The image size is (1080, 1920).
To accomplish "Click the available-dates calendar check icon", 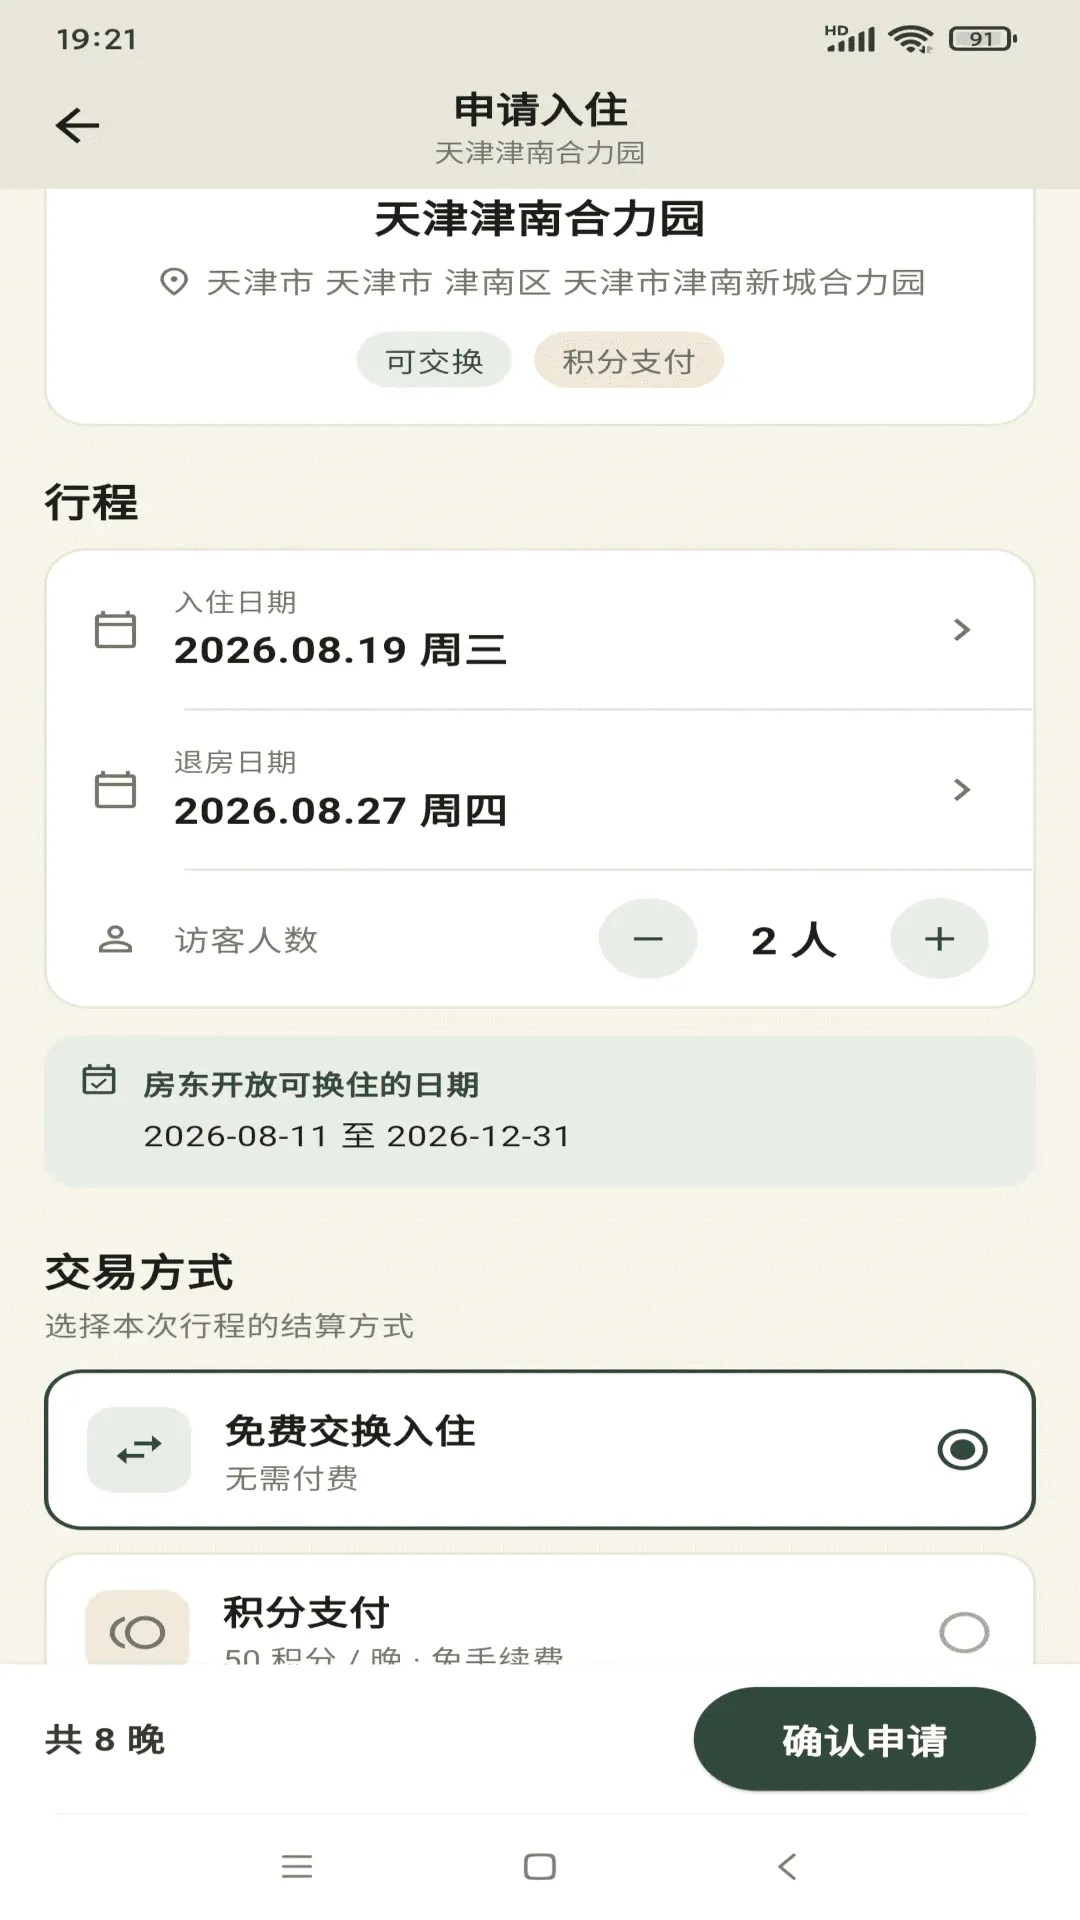I will [x=99, y=1080].
